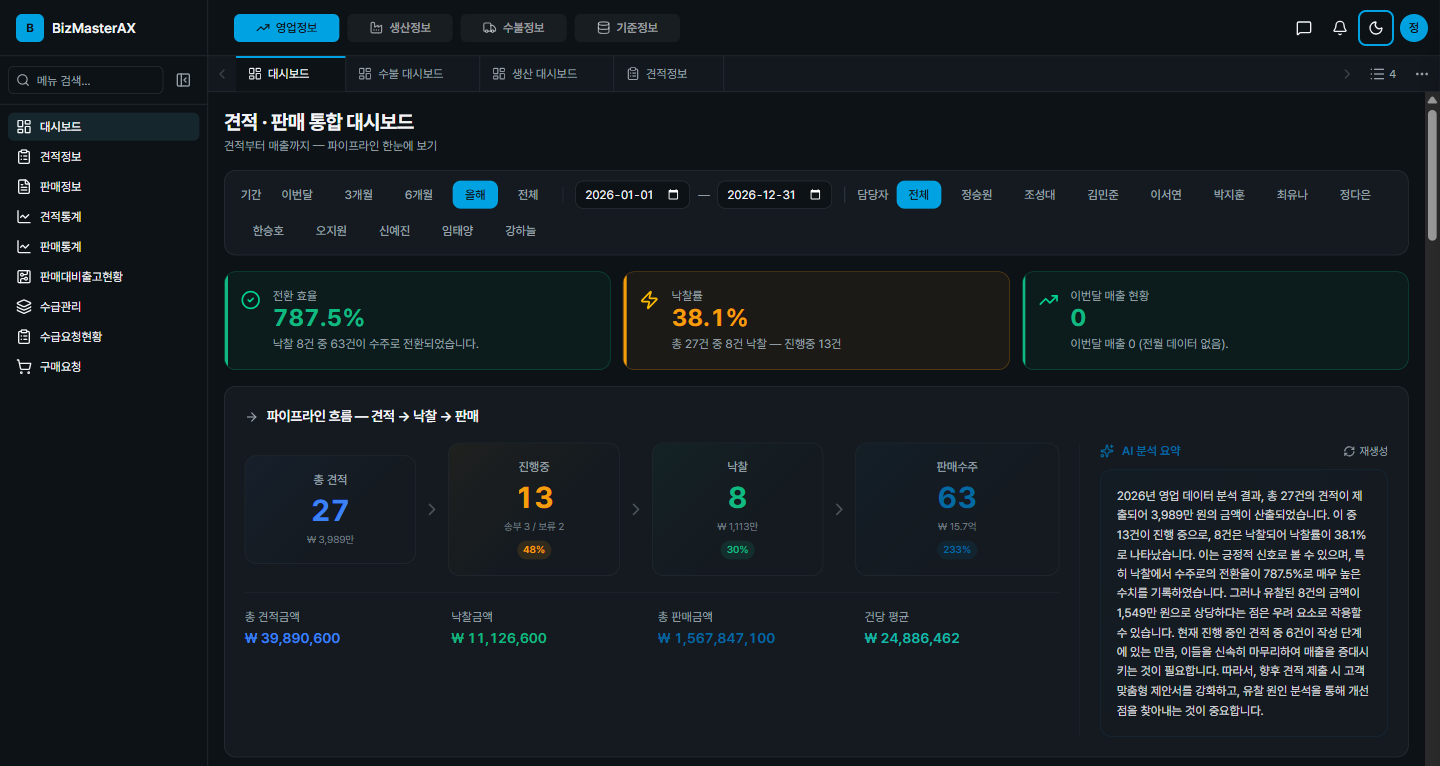Viewport: 1440px width, 766px height.
Task: Focus the 메뉴 검색 search field
Action: tap(85, 80)
